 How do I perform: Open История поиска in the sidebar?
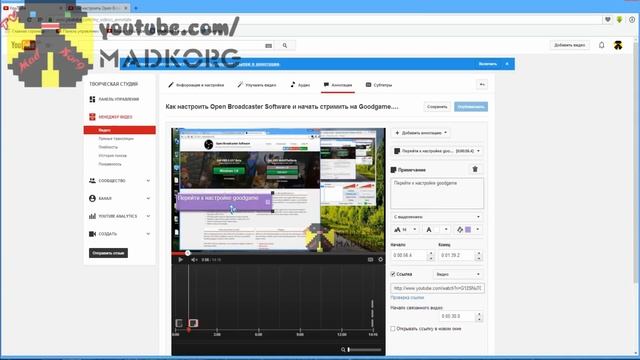click(113, 156)
